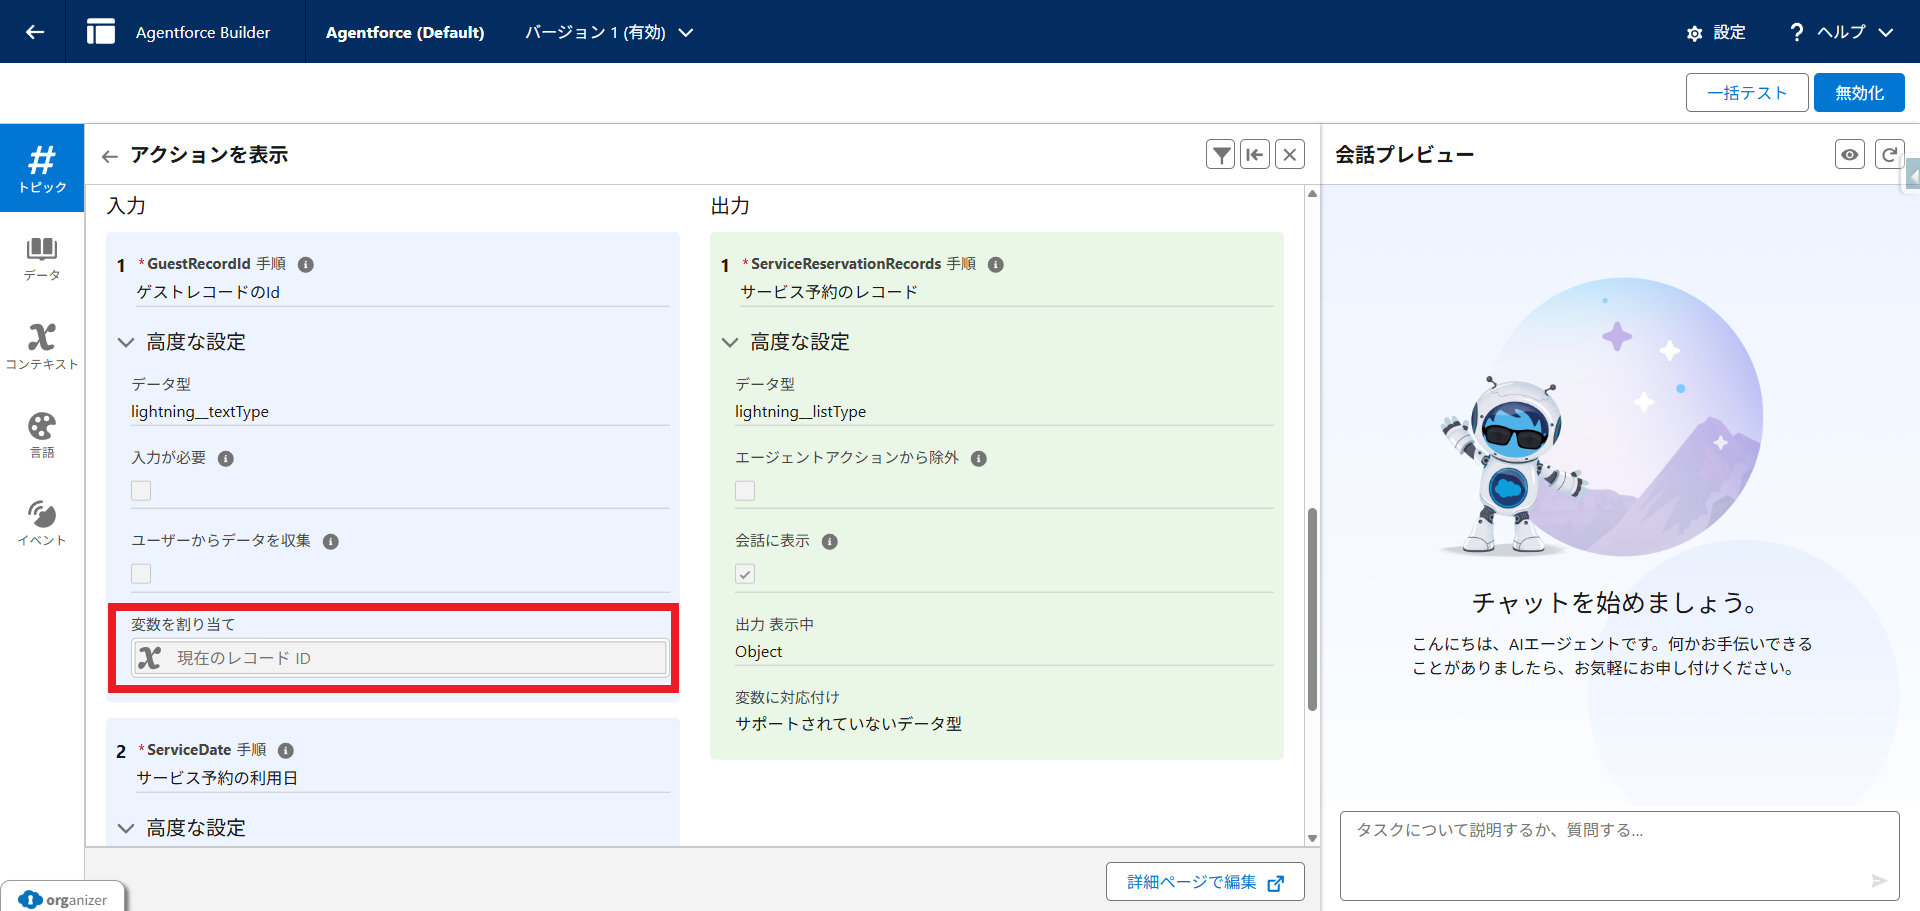Click the サービス予約の利用日 instruction text
This screenshot has height=911, width=1920.
(217, 778)
